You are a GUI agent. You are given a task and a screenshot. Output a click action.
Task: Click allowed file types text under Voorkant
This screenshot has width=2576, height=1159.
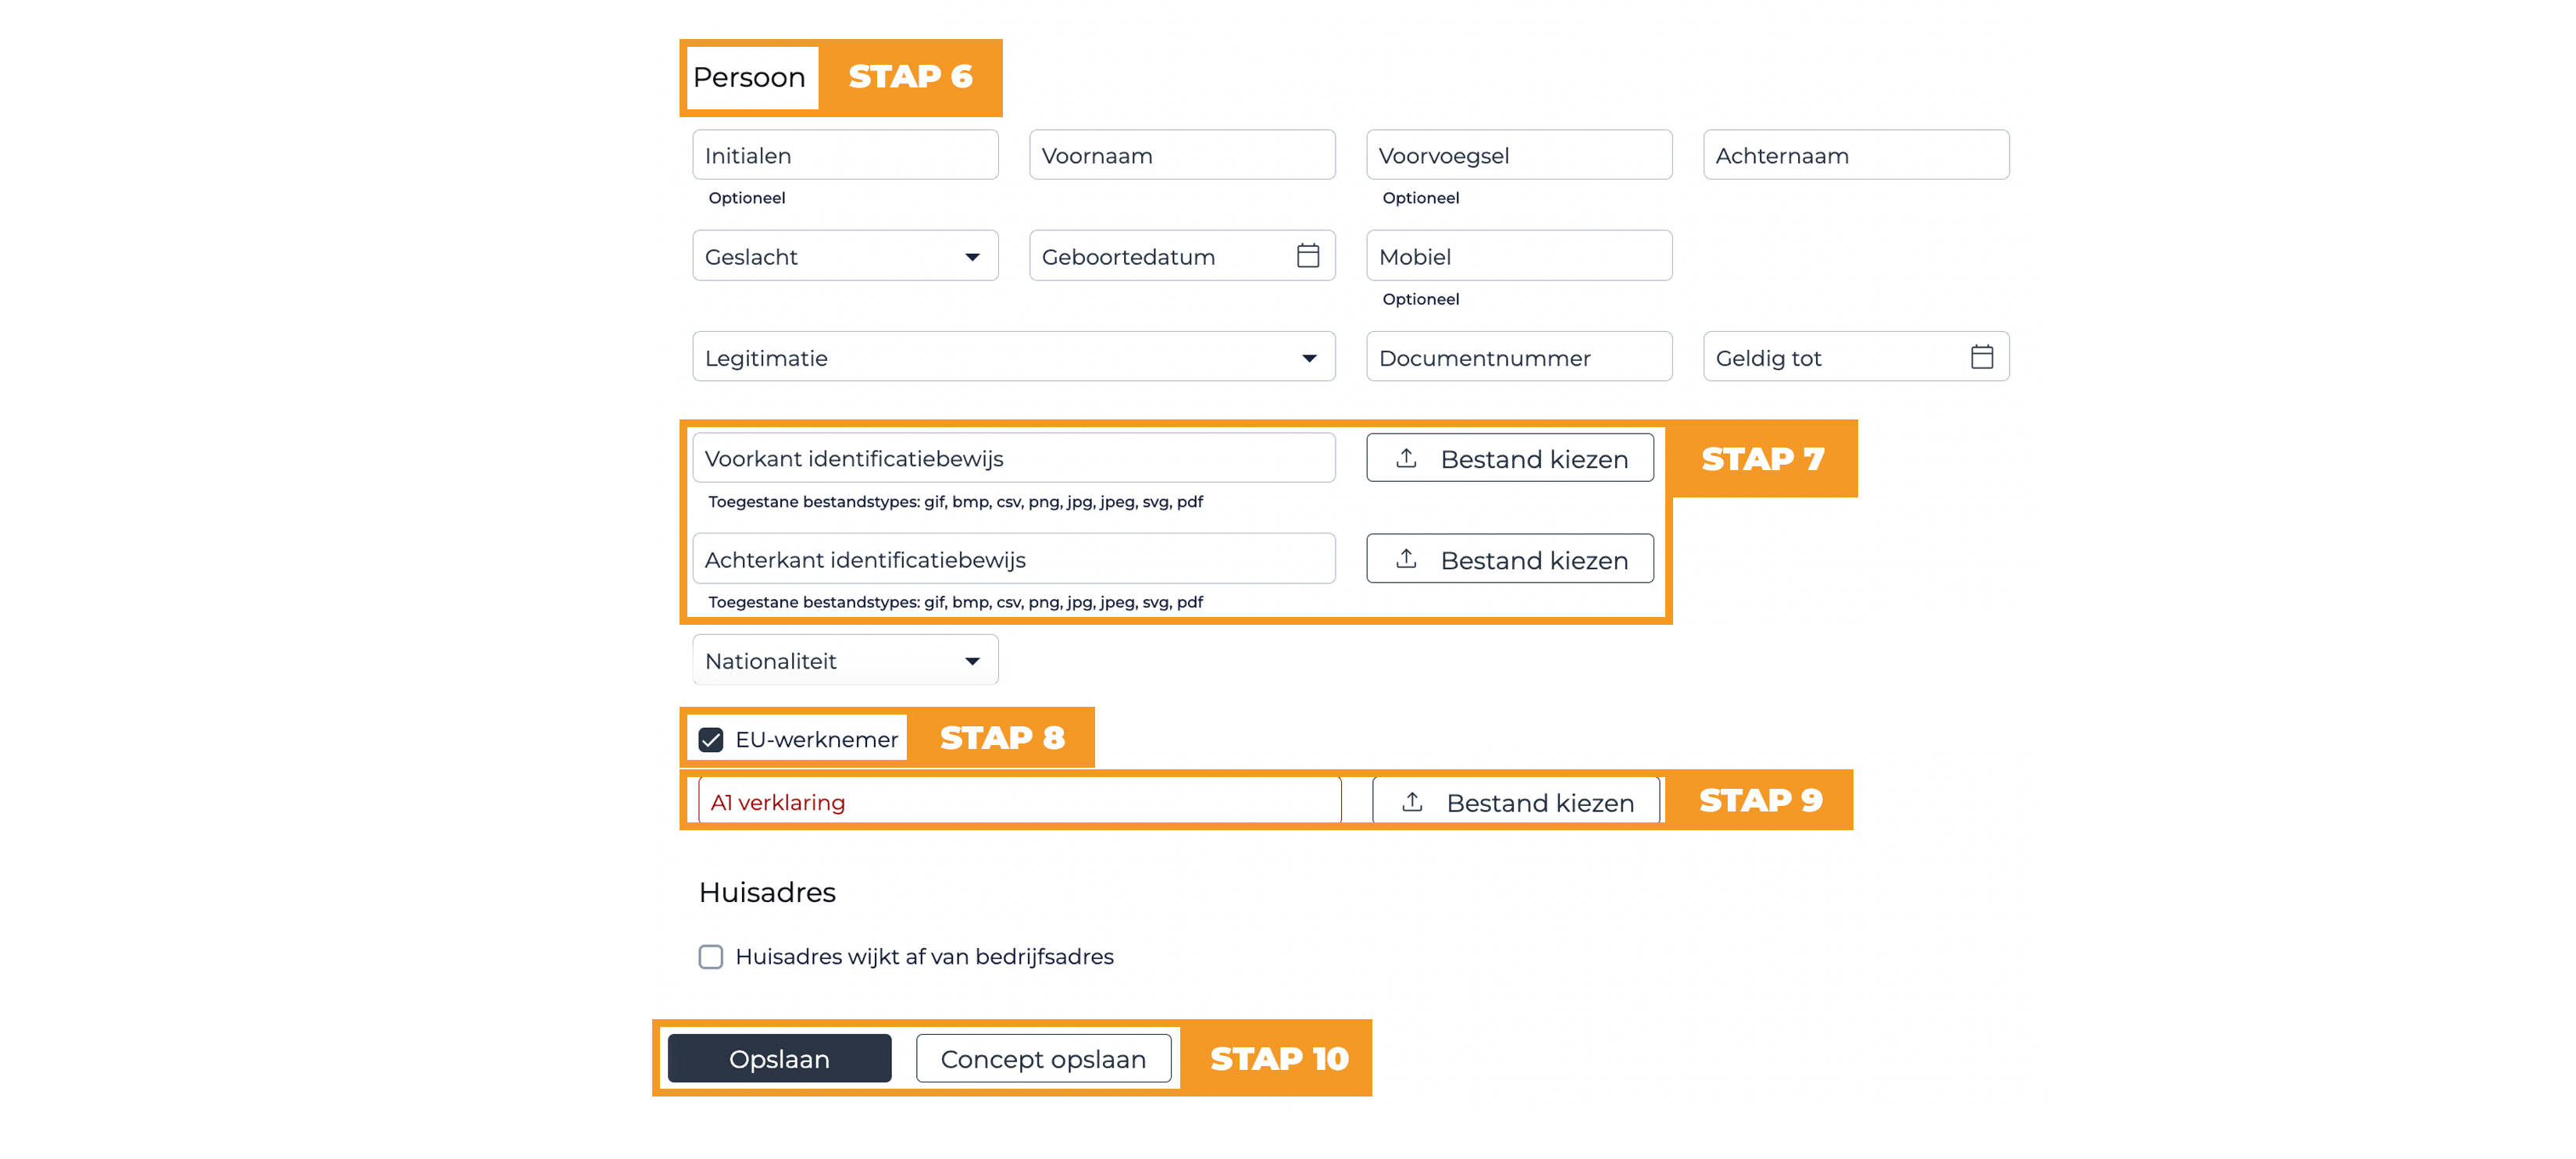point(955,502)
